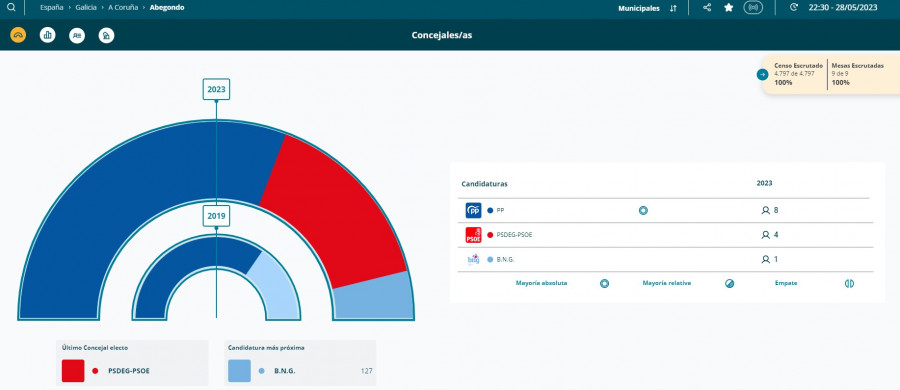
Task: Open the town hall pact icon
Action: point(106,35)
